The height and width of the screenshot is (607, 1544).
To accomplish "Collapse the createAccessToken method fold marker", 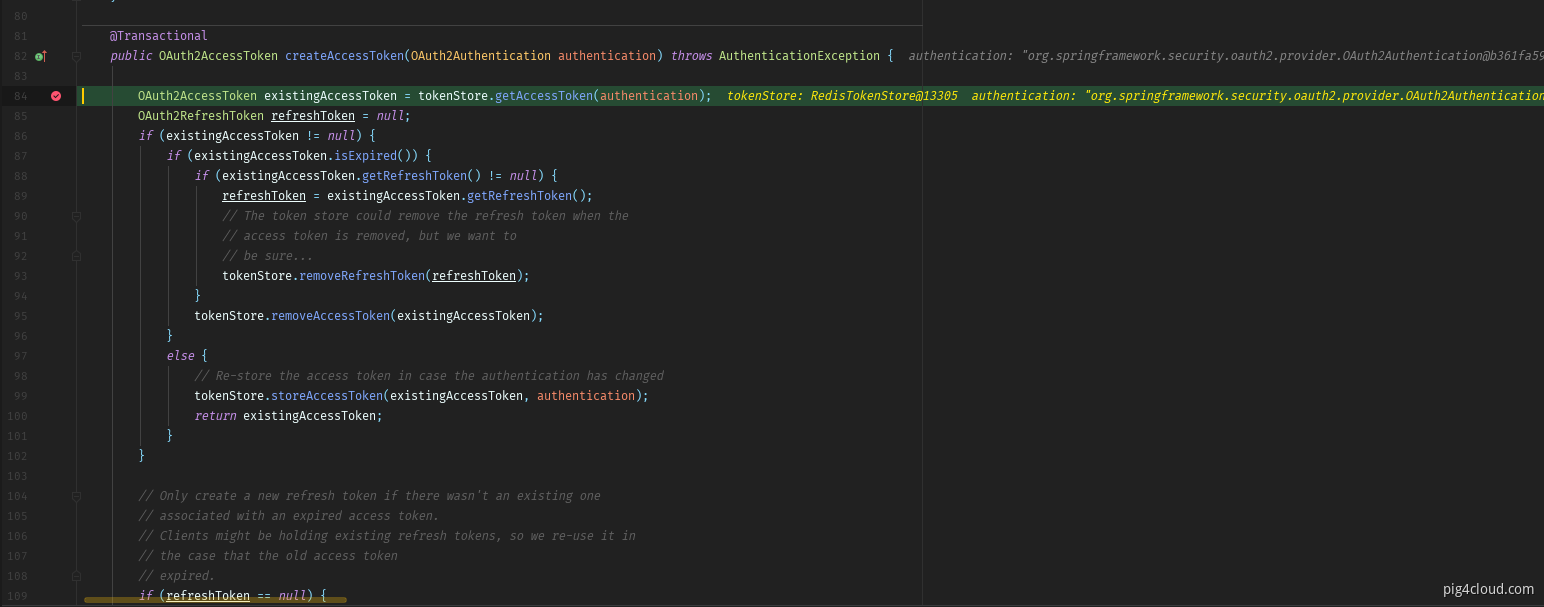I will click(x=76, y=56).
